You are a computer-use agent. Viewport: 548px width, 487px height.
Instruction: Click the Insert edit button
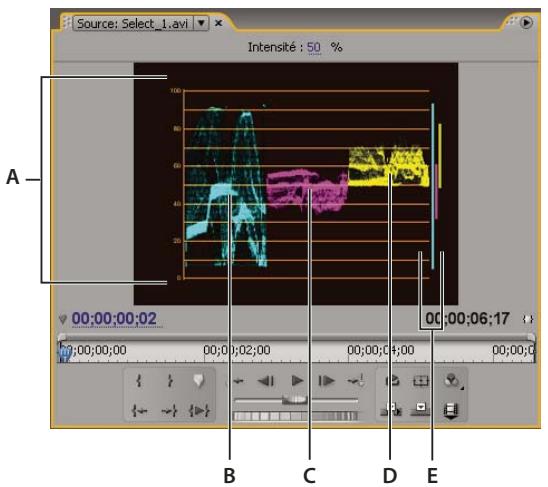pos(391,409)
